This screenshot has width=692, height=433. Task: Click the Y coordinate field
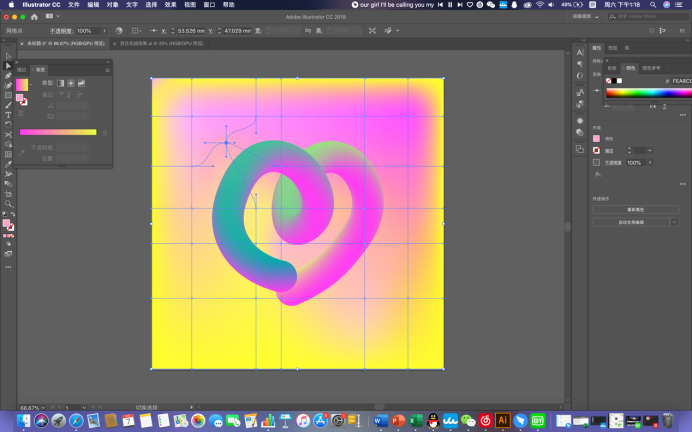[237, 31]
